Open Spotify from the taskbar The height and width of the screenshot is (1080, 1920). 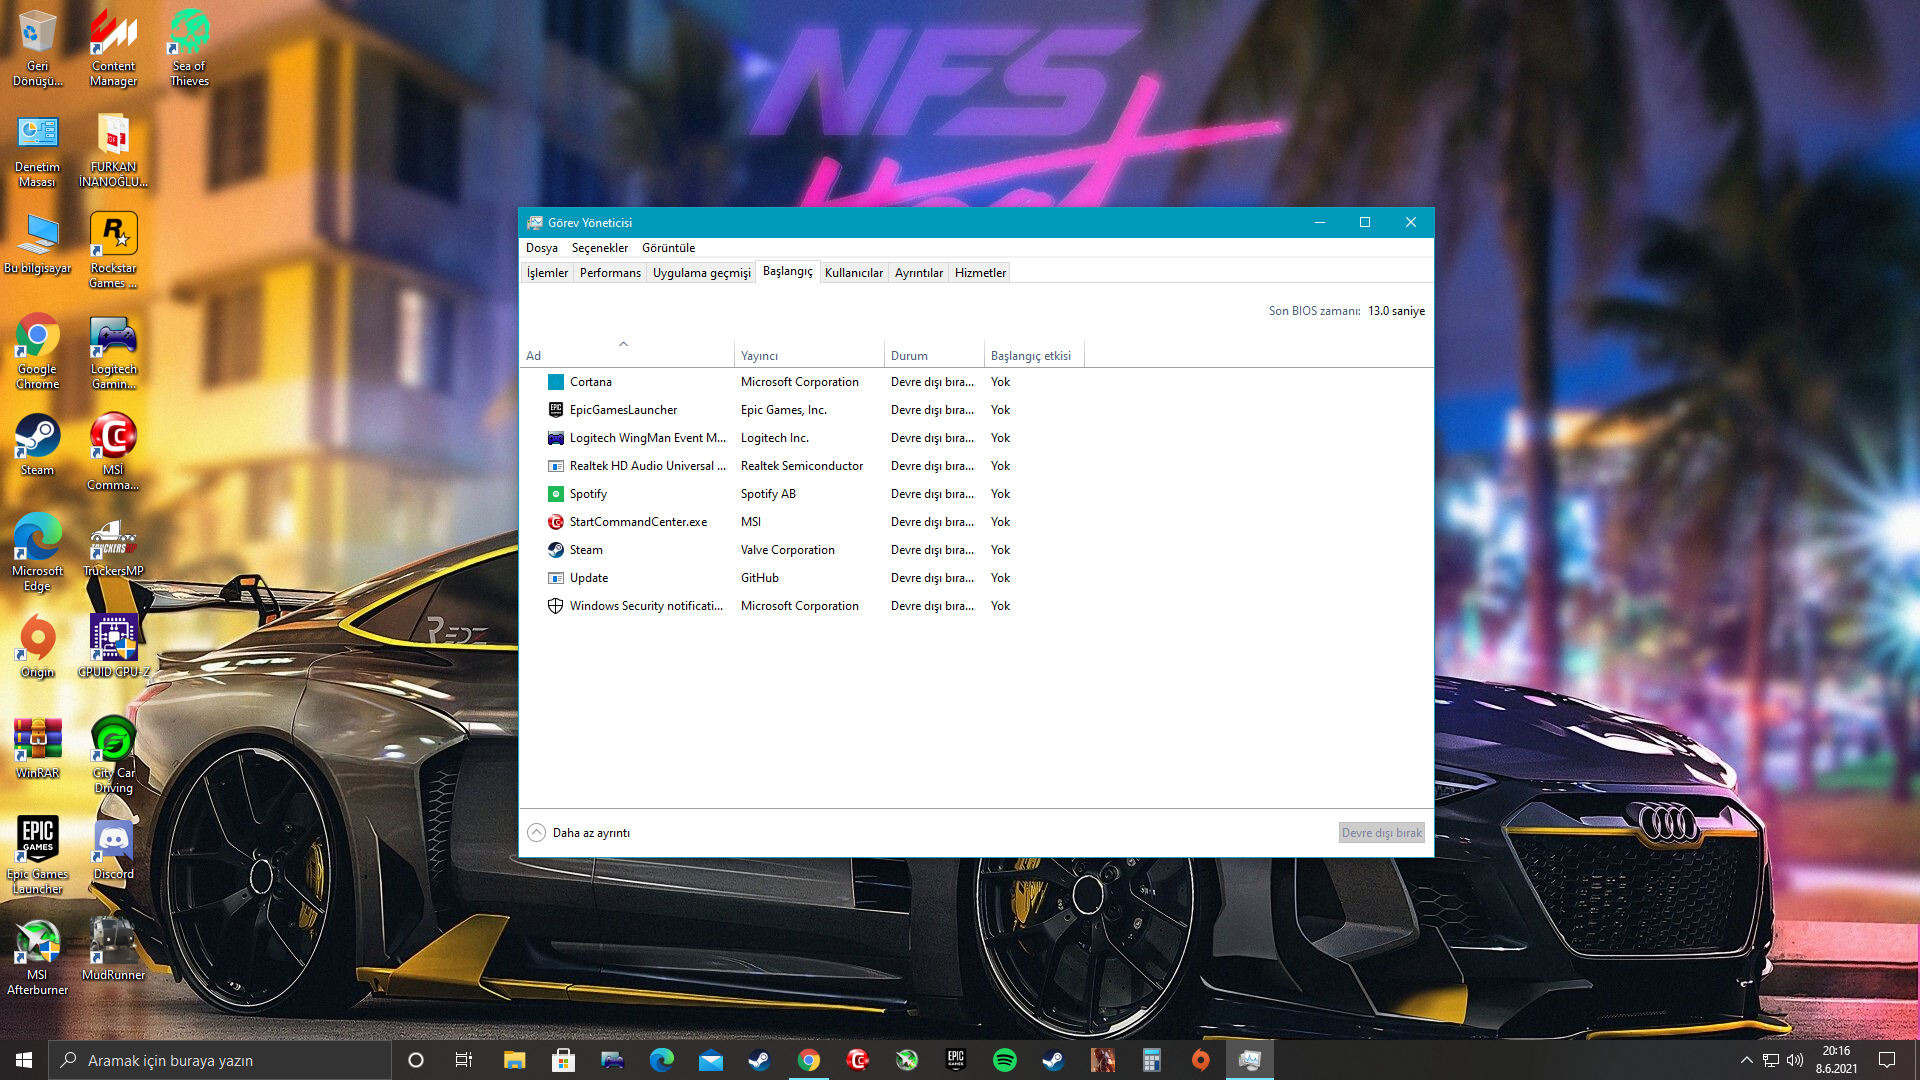(1004, 1060)
